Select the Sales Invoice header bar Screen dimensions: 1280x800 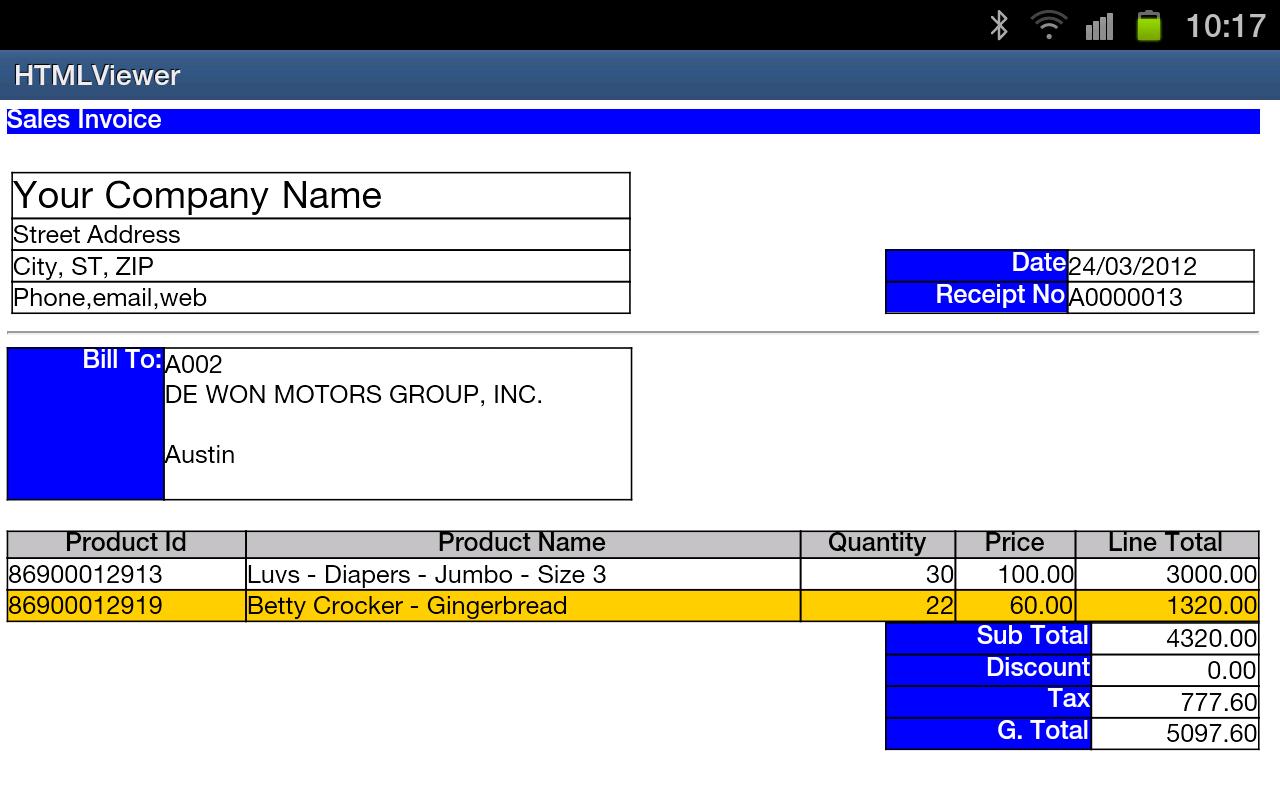point(633,120)
